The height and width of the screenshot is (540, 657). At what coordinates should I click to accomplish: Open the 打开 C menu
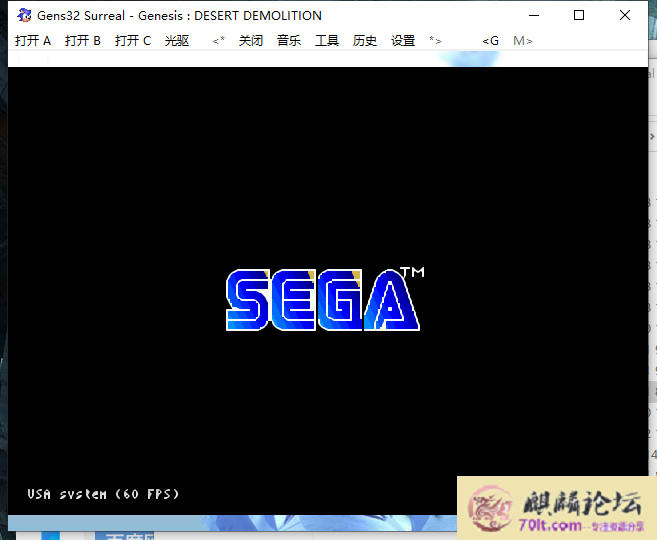[x=133, y=41]
